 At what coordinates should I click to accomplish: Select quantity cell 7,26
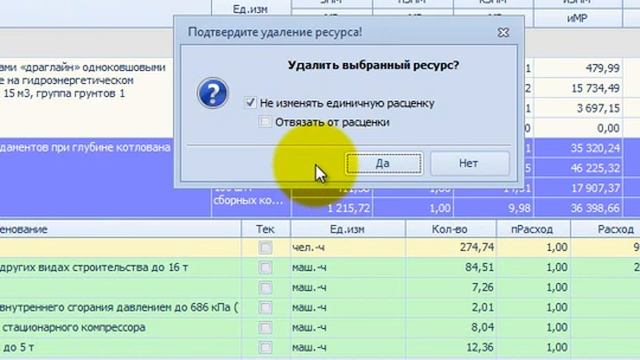coord(451,287)
